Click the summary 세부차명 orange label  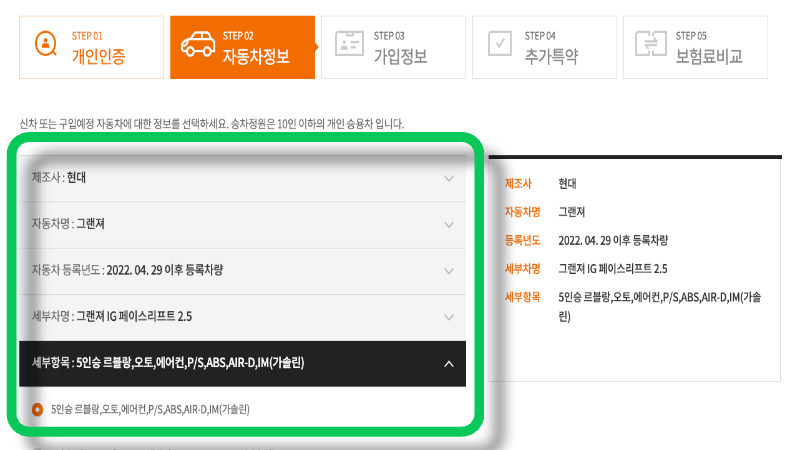[x=522, y=268]
